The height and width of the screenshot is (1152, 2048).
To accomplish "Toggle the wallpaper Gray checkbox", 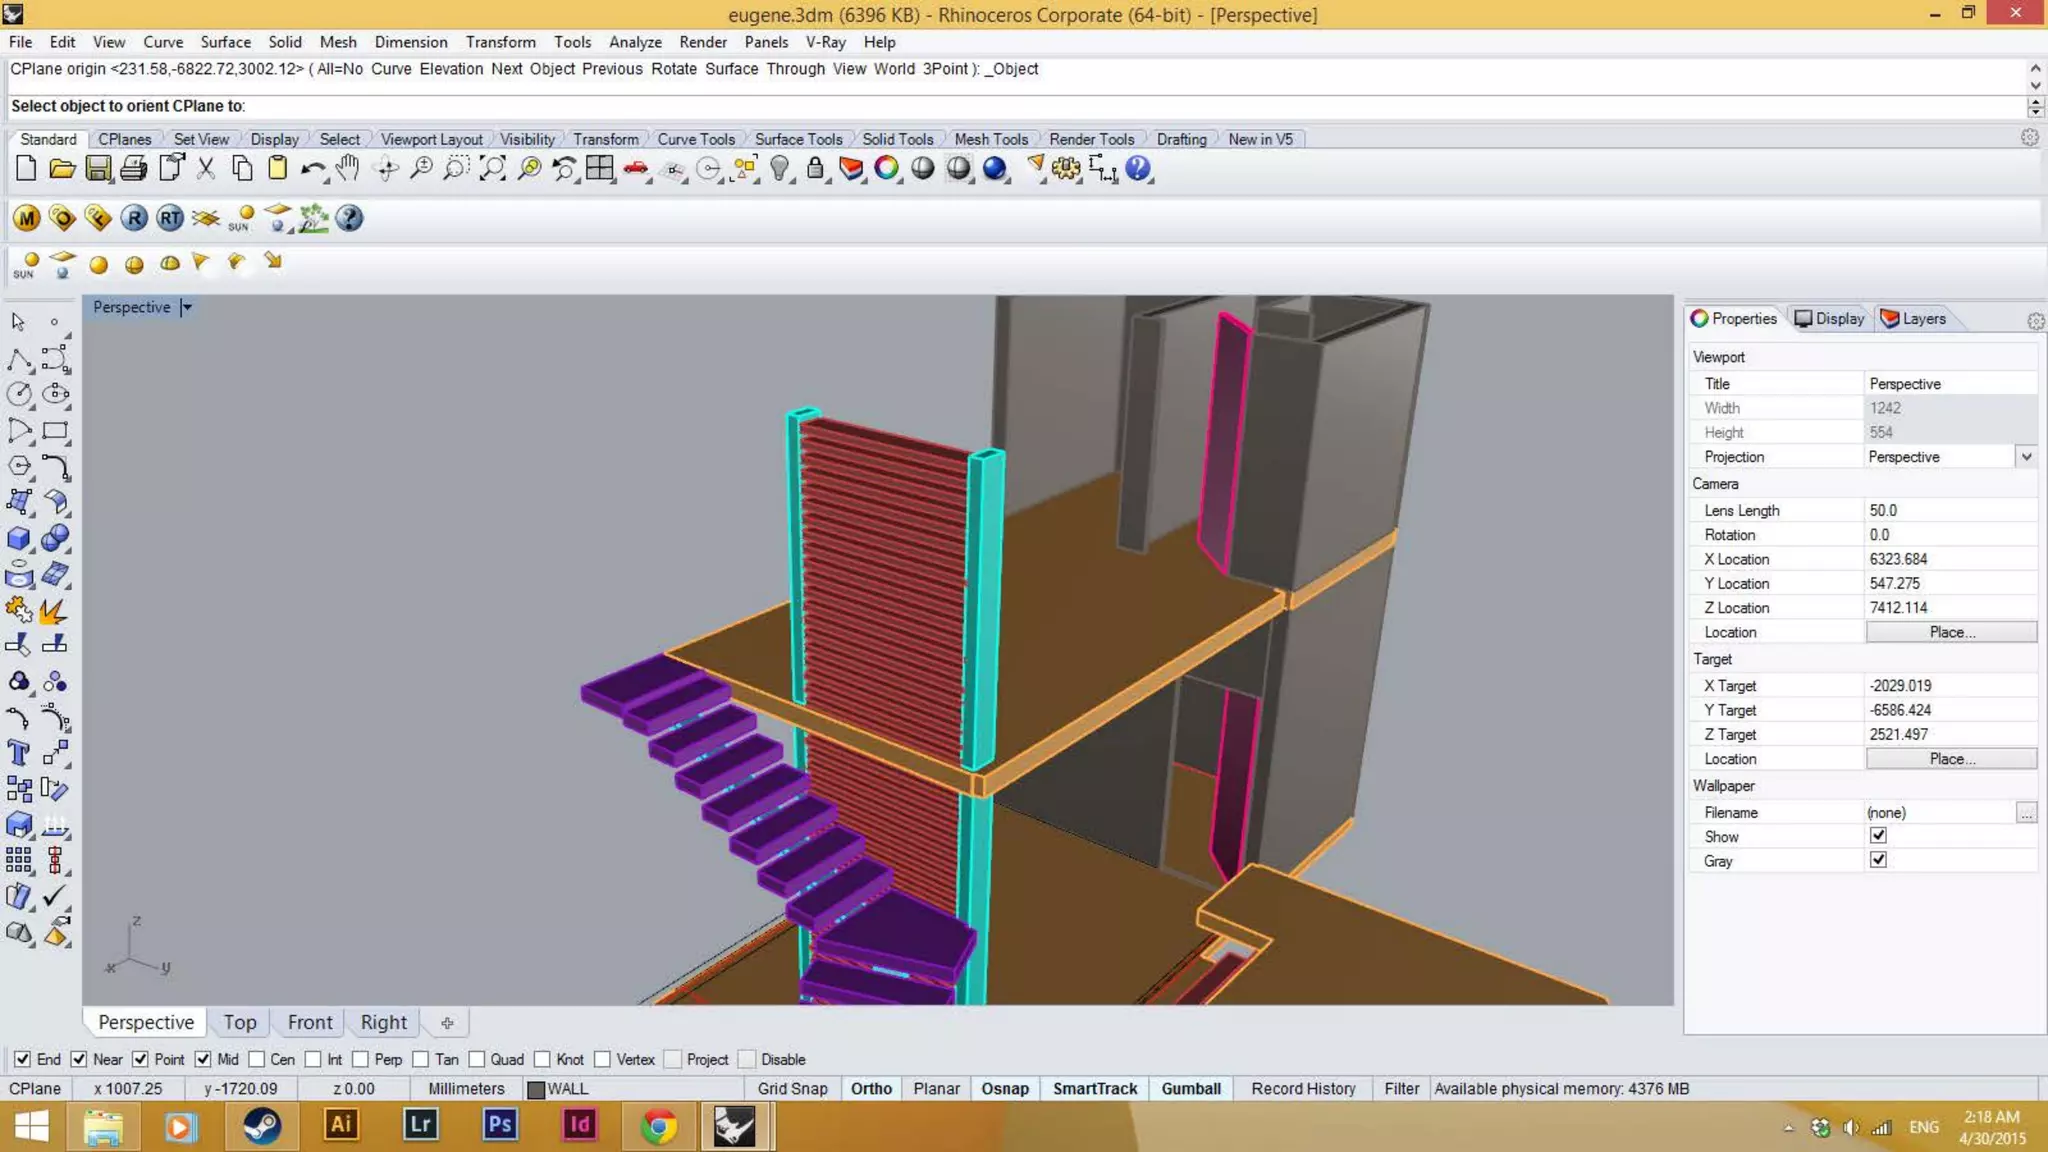I will click(x=1878, y=860).
